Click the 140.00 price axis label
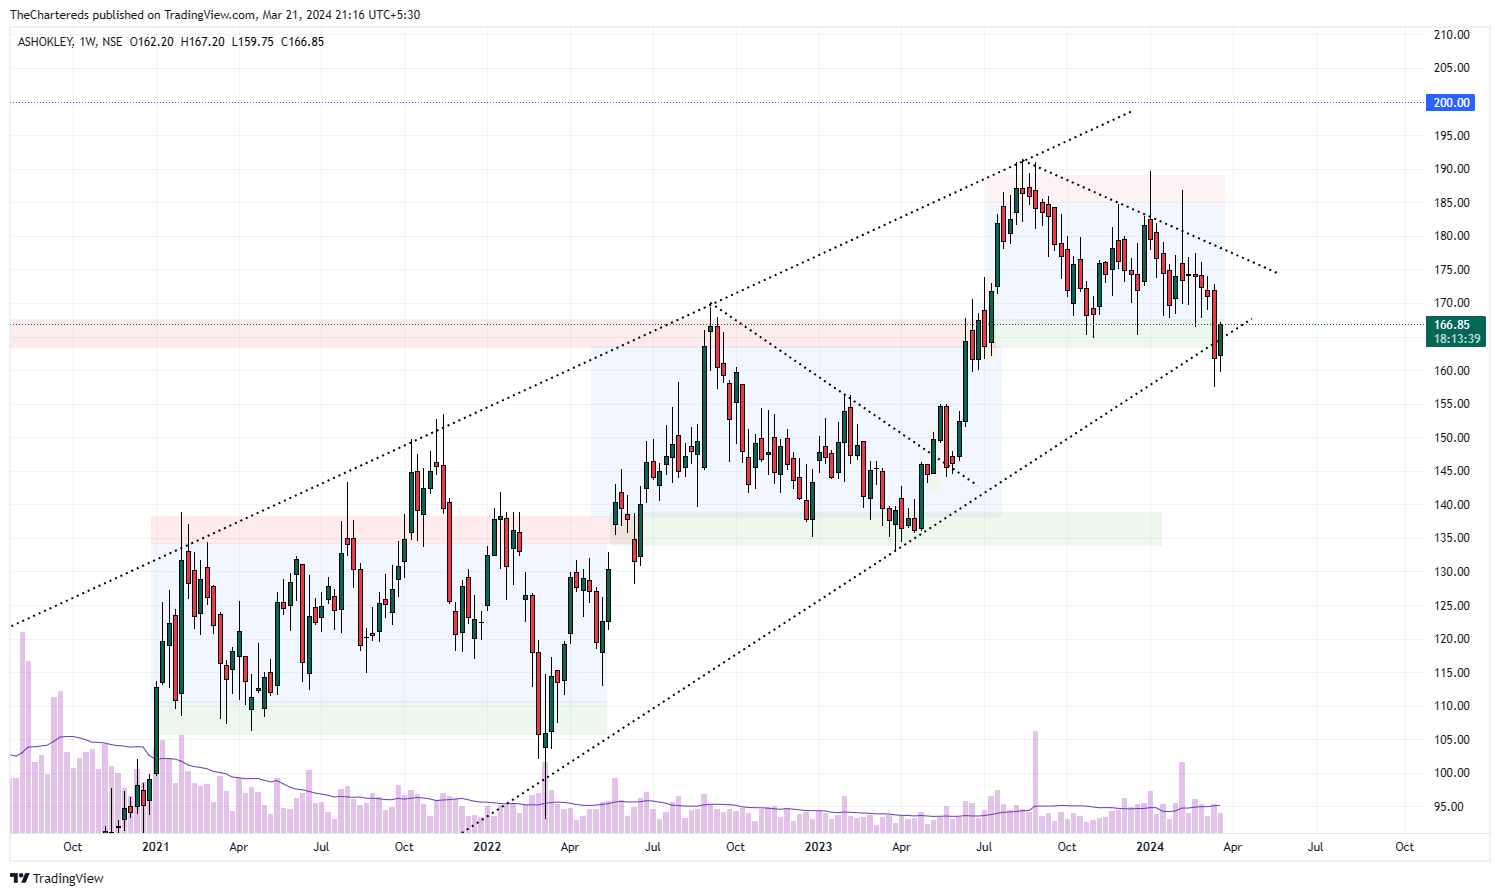The width and height of the screenshot is (1500, 896). click(x=1452, y=505)
